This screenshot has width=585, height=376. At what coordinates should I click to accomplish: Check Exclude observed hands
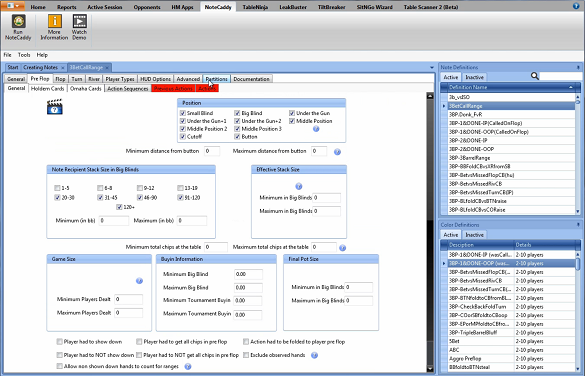coord(246,355)
